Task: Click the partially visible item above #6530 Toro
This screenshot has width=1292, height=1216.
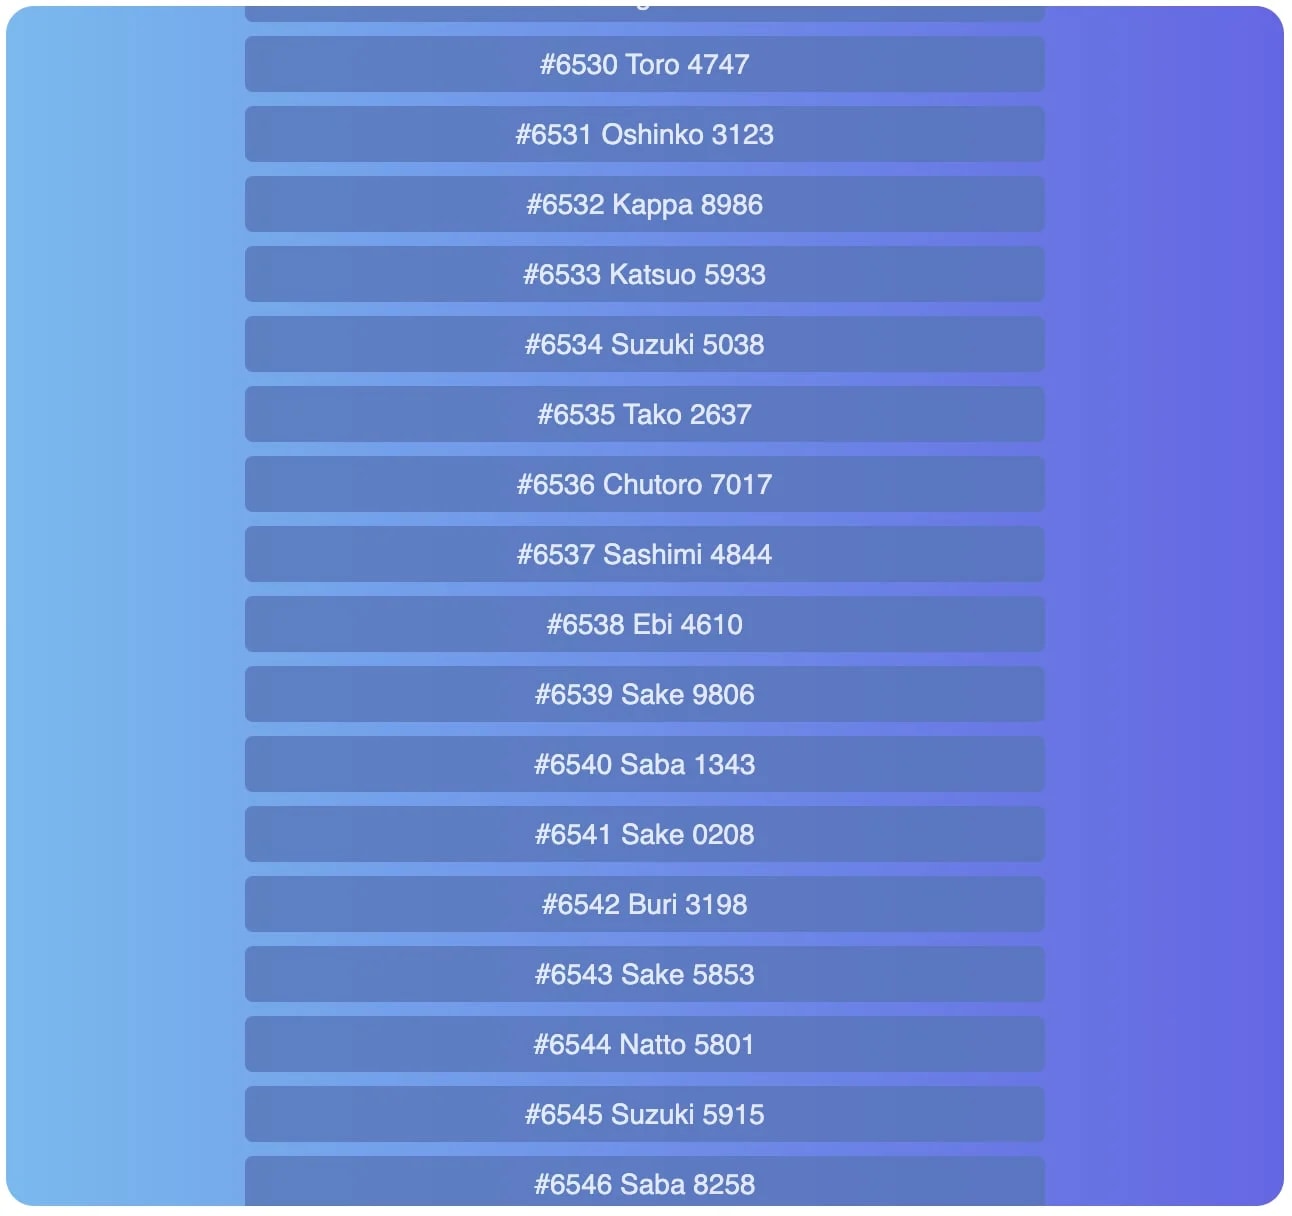Action: click(x=645, y=13)
